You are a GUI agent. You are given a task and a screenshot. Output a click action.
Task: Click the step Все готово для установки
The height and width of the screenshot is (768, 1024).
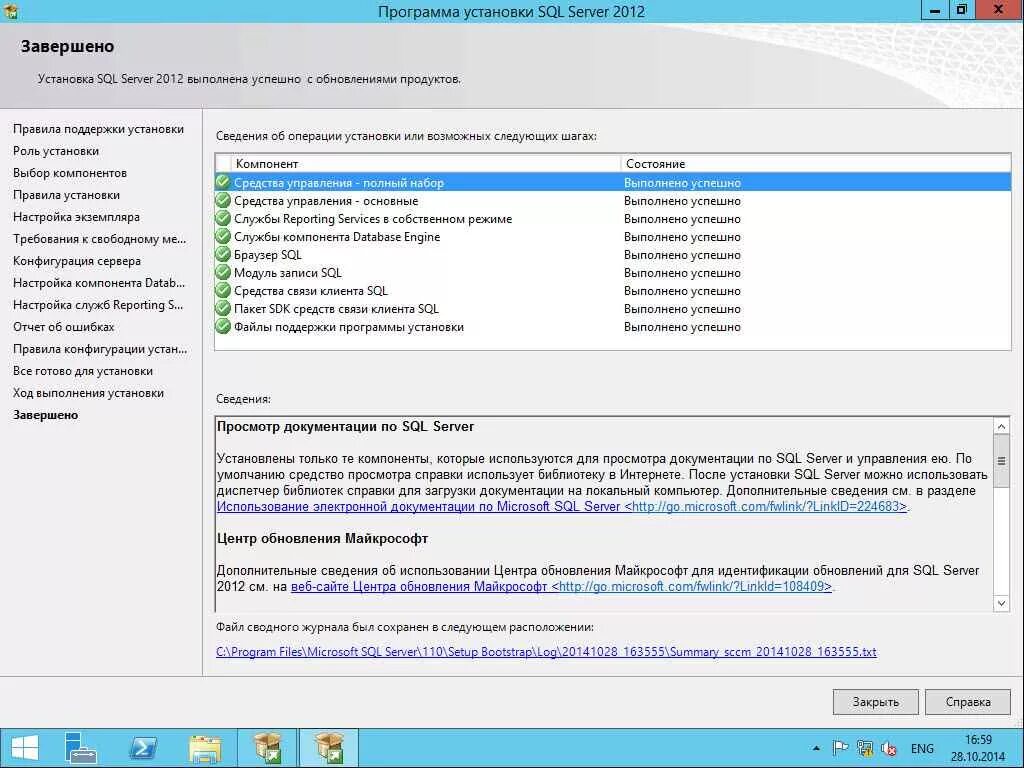click(x=83, y=371)
